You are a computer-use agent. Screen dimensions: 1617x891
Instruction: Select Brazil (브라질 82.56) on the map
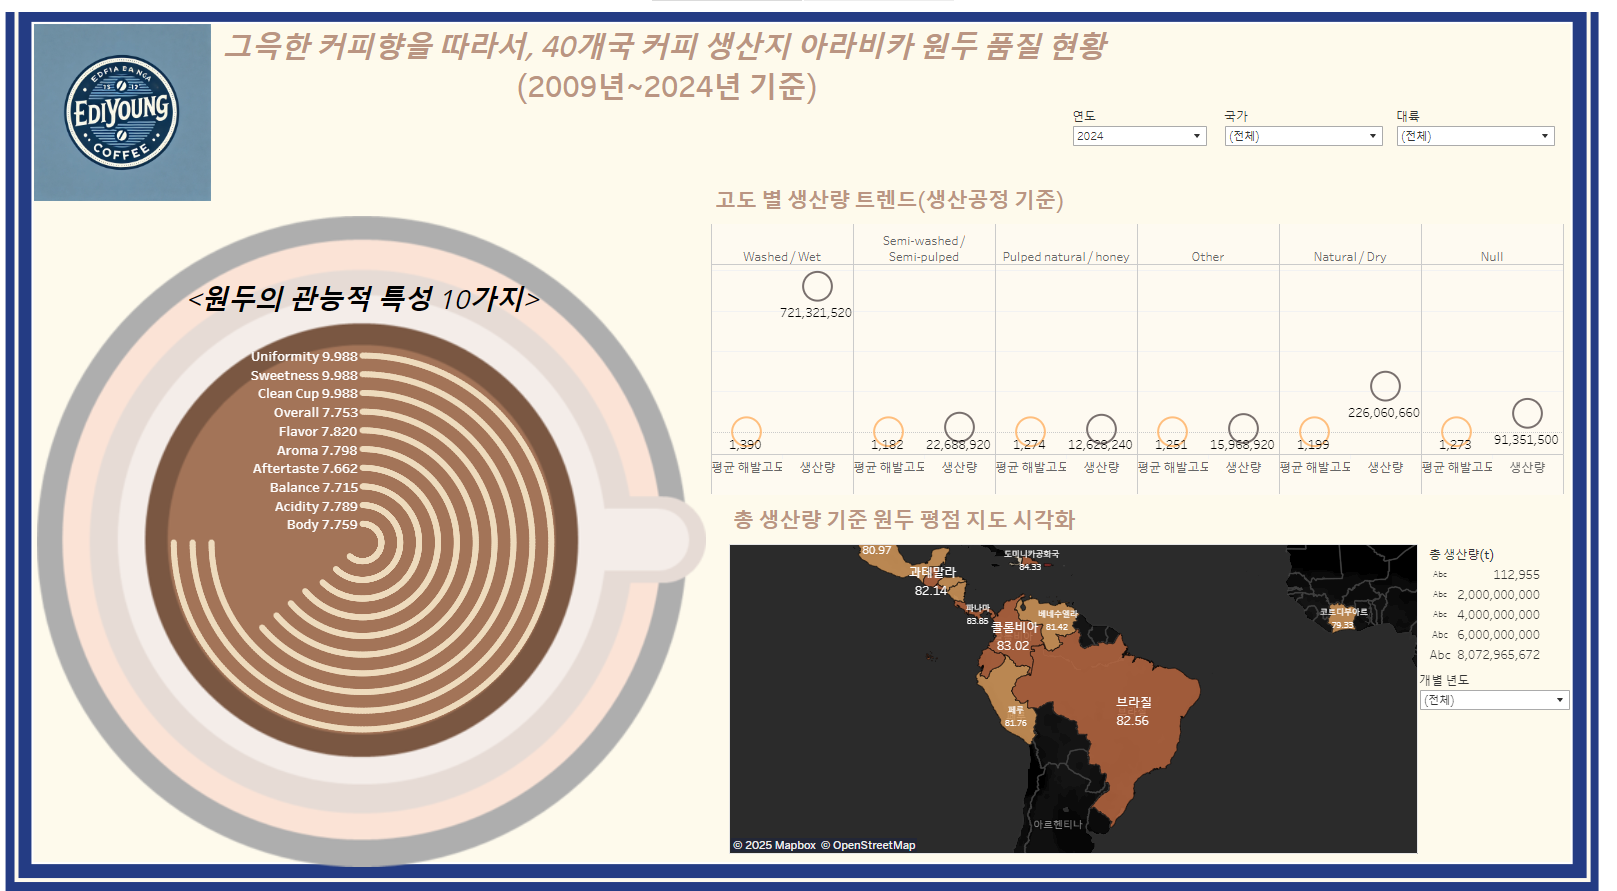click(x=1133, y=711)
